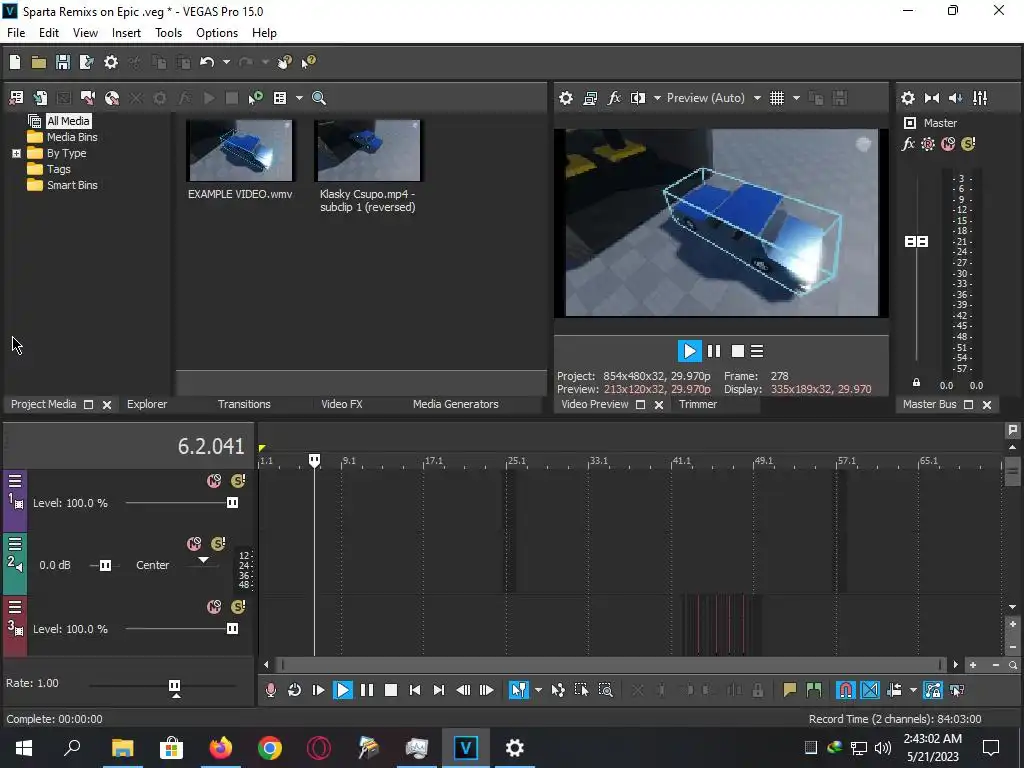Viewport: 1024px width, 768px height.
Task: Select the EXAMPLE VIDEO.wmv thumbnail
Action: pos(240,151)
